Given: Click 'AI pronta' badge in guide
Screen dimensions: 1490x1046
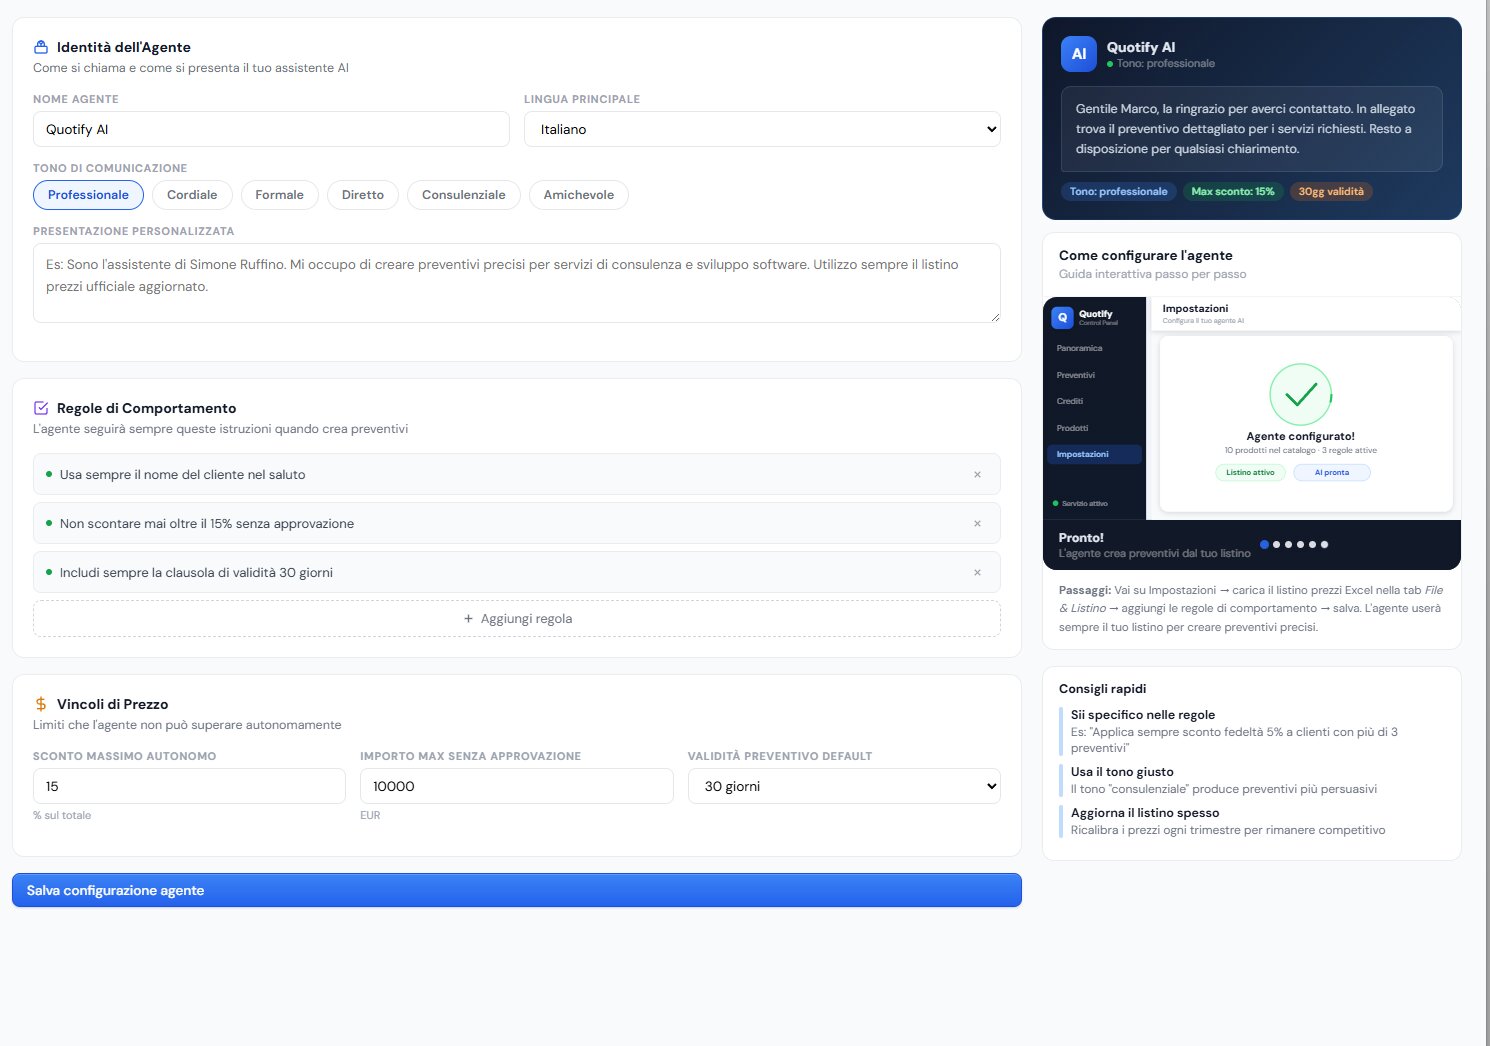Looking at the screenshot, I should [1332, 473].
